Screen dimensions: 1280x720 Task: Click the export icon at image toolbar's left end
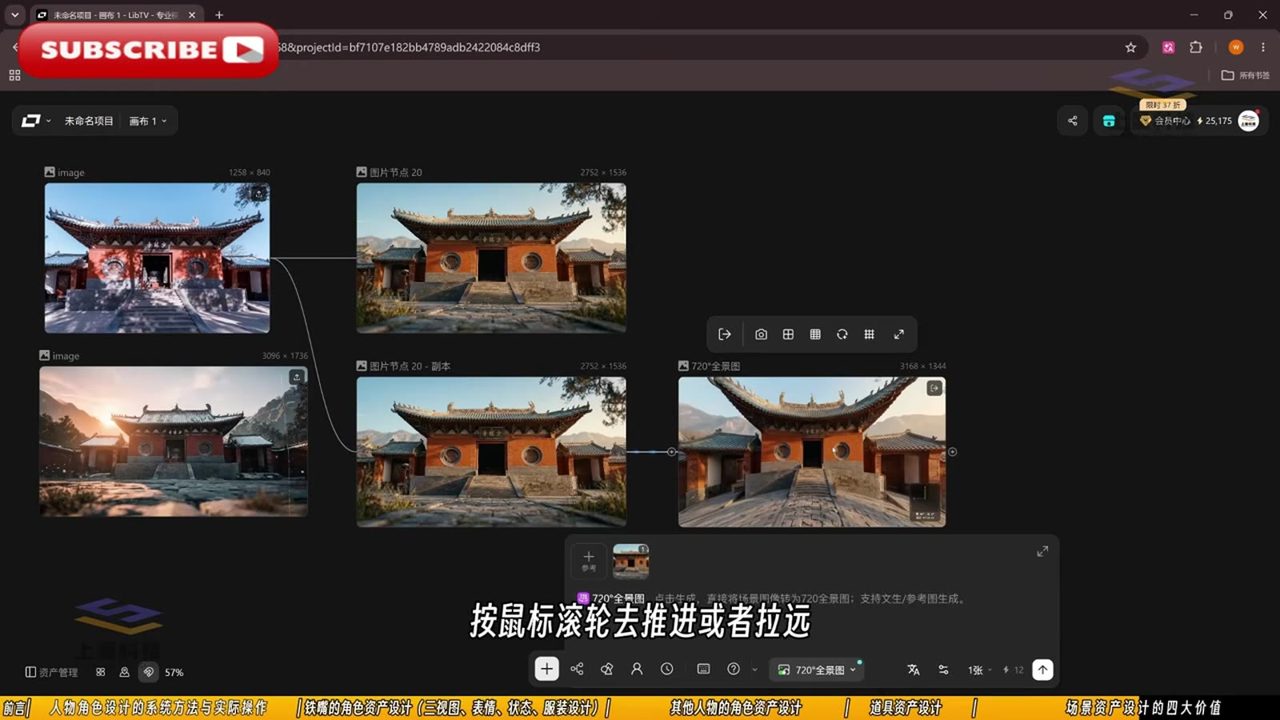725,334
